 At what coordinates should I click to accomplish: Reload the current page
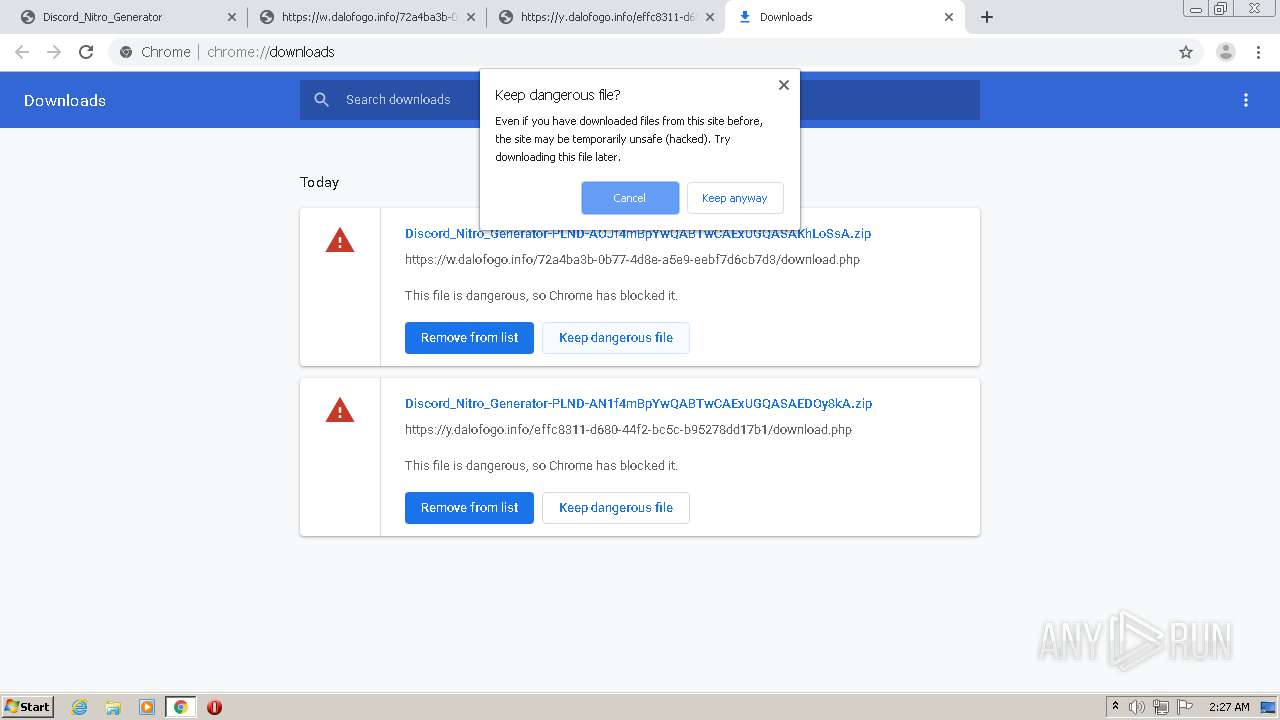point(86,52)
